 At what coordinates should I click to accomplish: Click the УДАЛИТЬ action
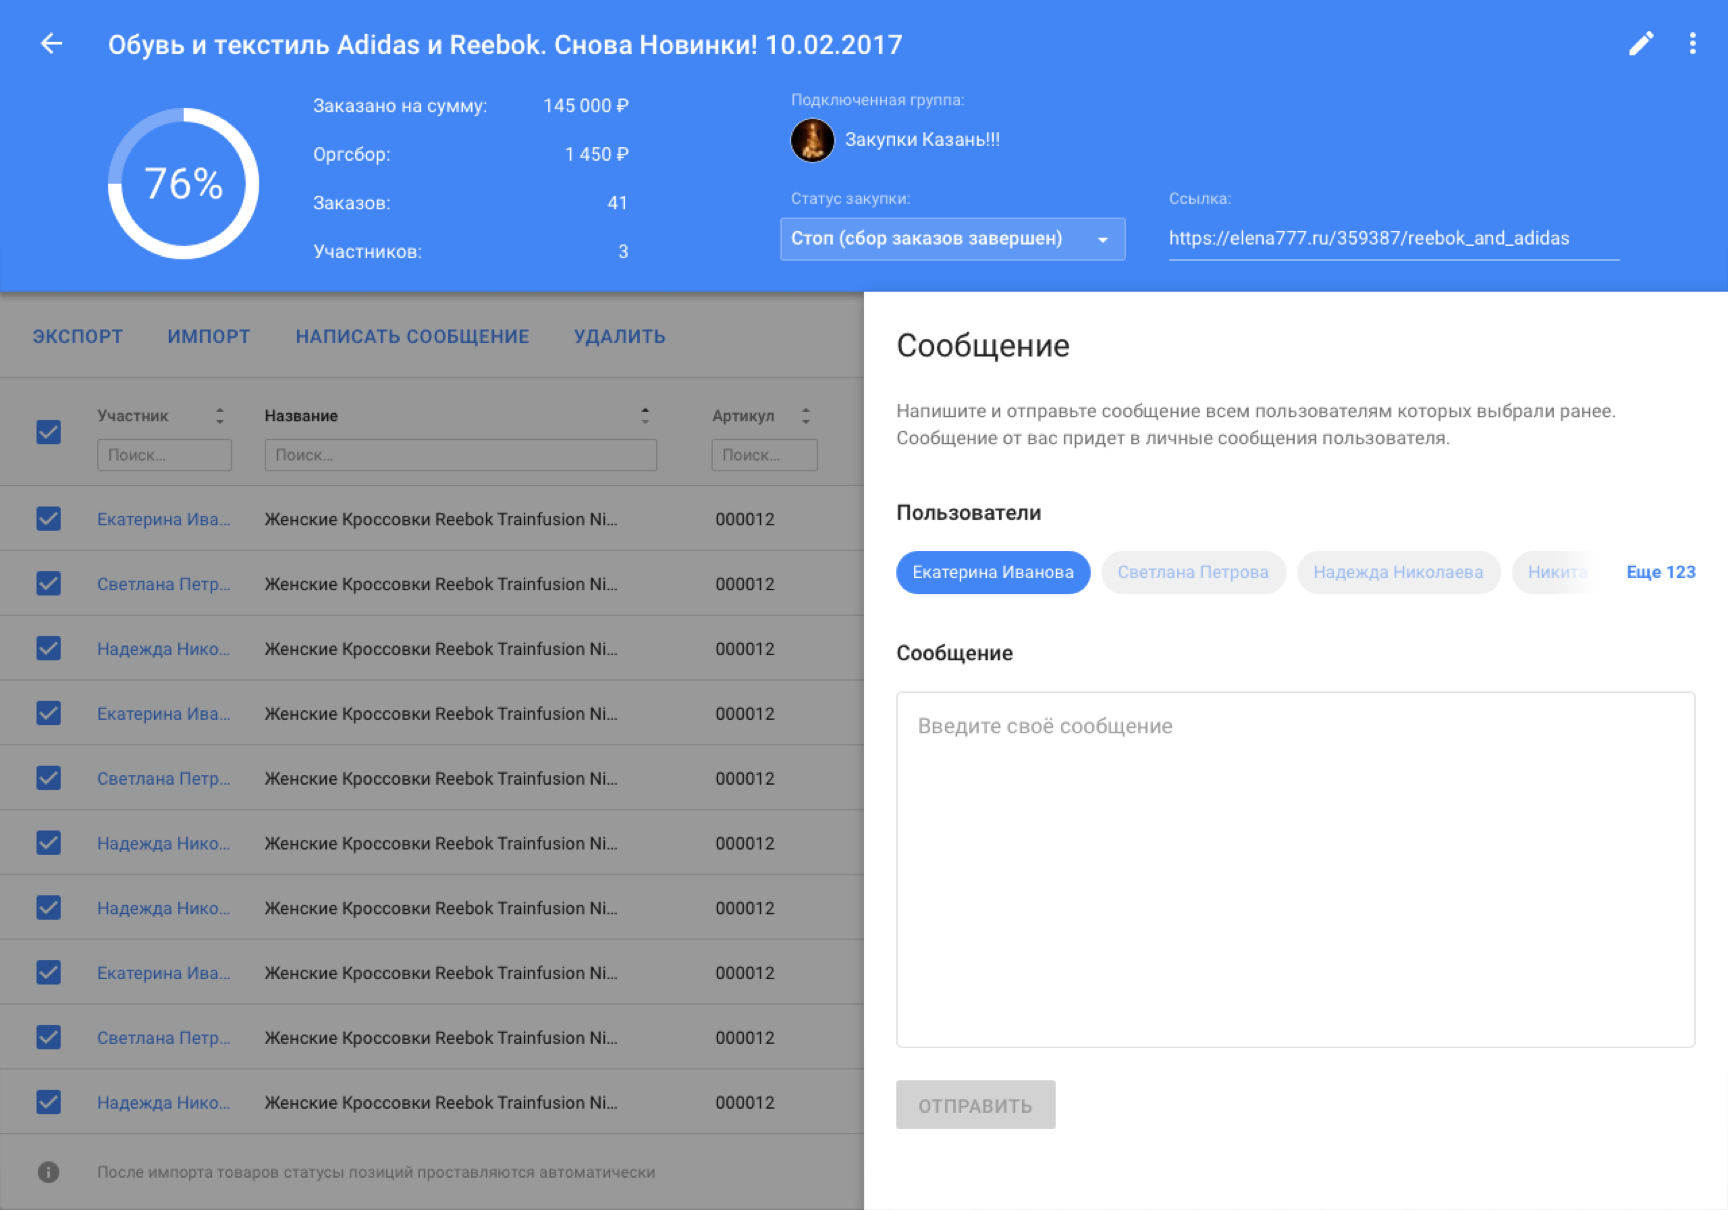(x=620, y=337)
